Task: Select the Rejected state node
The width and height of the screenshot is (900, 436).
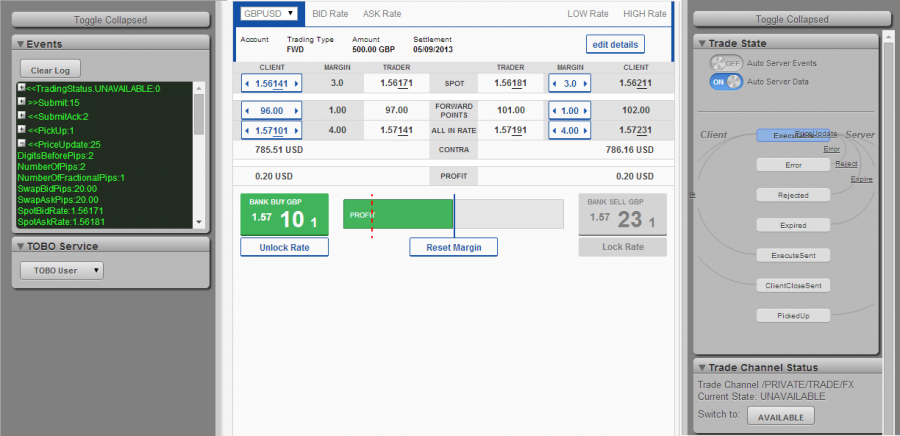Action: tap(793, 196)
